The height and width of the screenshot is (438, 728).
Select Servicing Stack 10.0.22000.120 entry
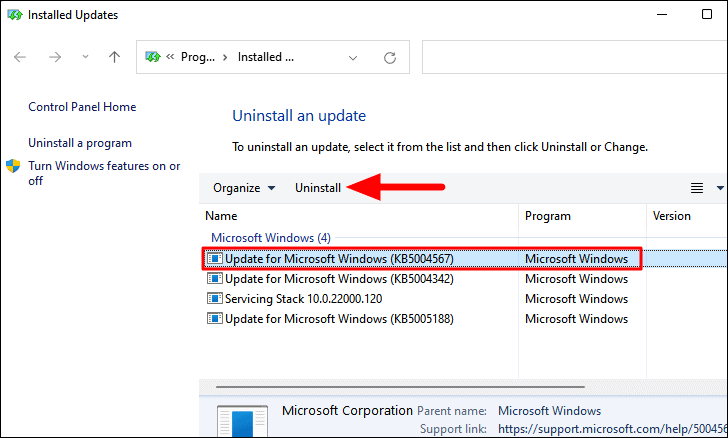[x=303, y=299]
